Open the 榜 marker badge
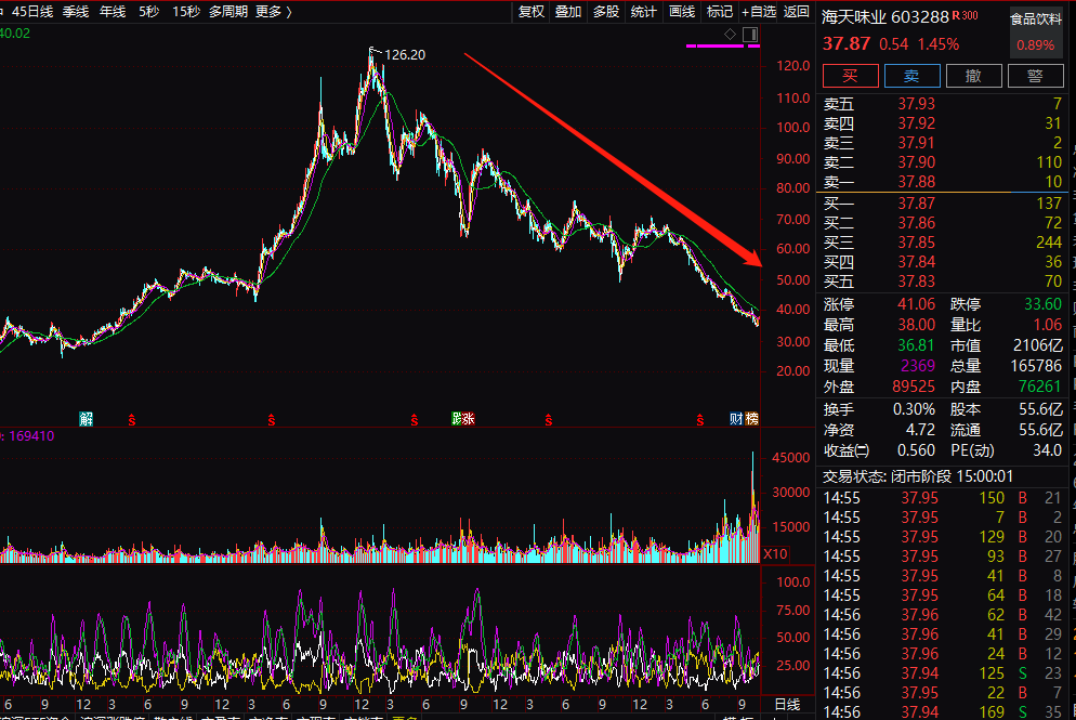 pos(751,419)
